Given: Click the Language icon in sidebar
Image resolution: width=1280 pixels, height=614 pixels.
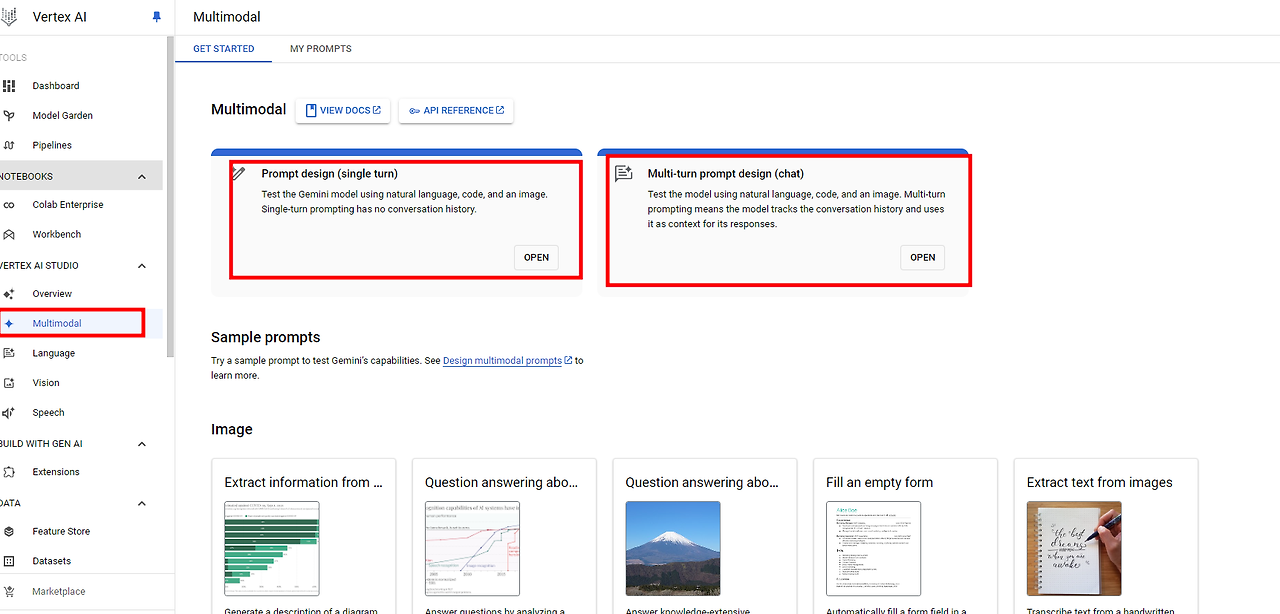Looking at the screenshot, I should (9, 353).
